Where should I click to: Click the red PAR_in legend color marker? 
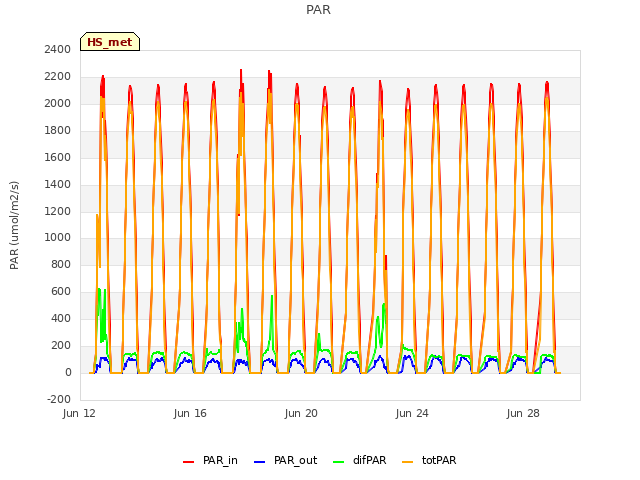click(188, 462)
